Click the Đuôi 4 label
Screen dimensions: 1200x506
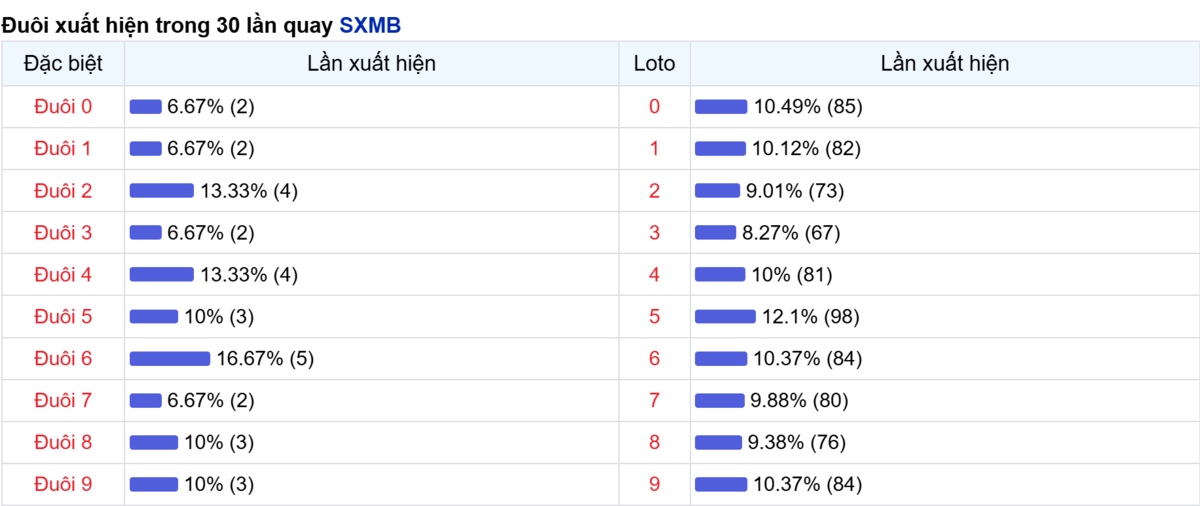(63, 275)
